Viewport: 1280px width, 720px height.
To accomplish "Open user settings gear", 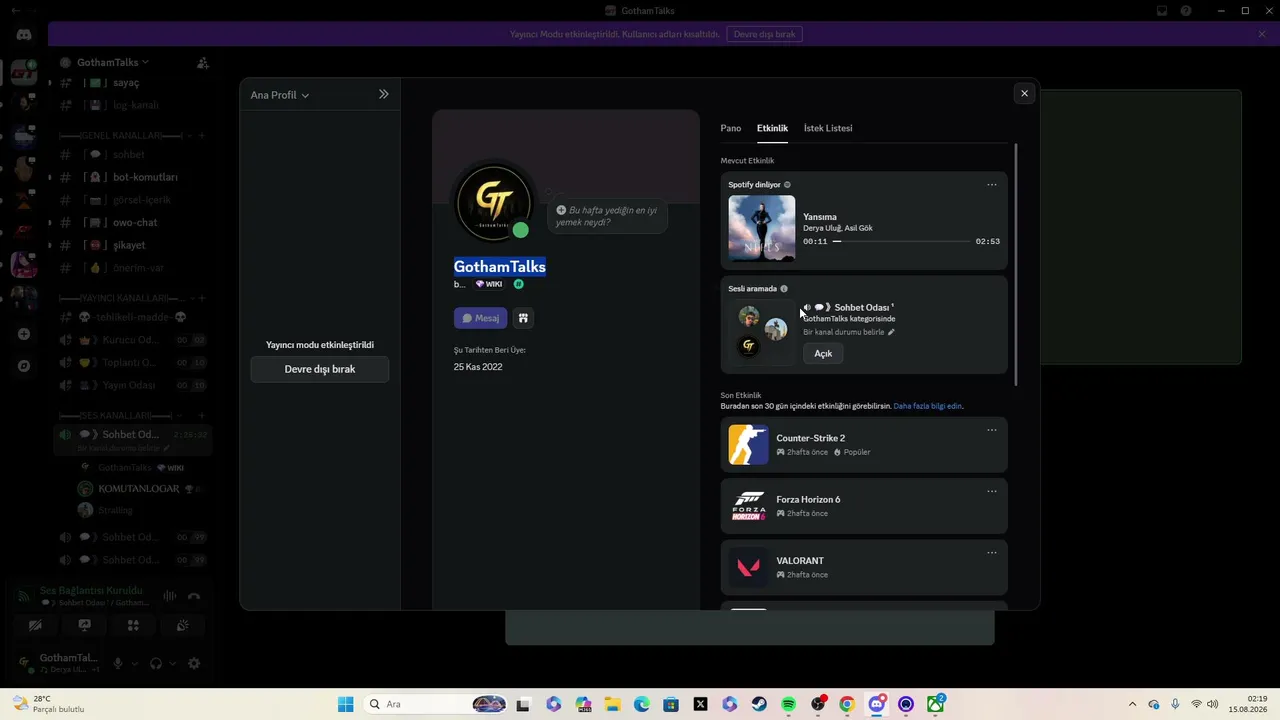I will [194, 663].
